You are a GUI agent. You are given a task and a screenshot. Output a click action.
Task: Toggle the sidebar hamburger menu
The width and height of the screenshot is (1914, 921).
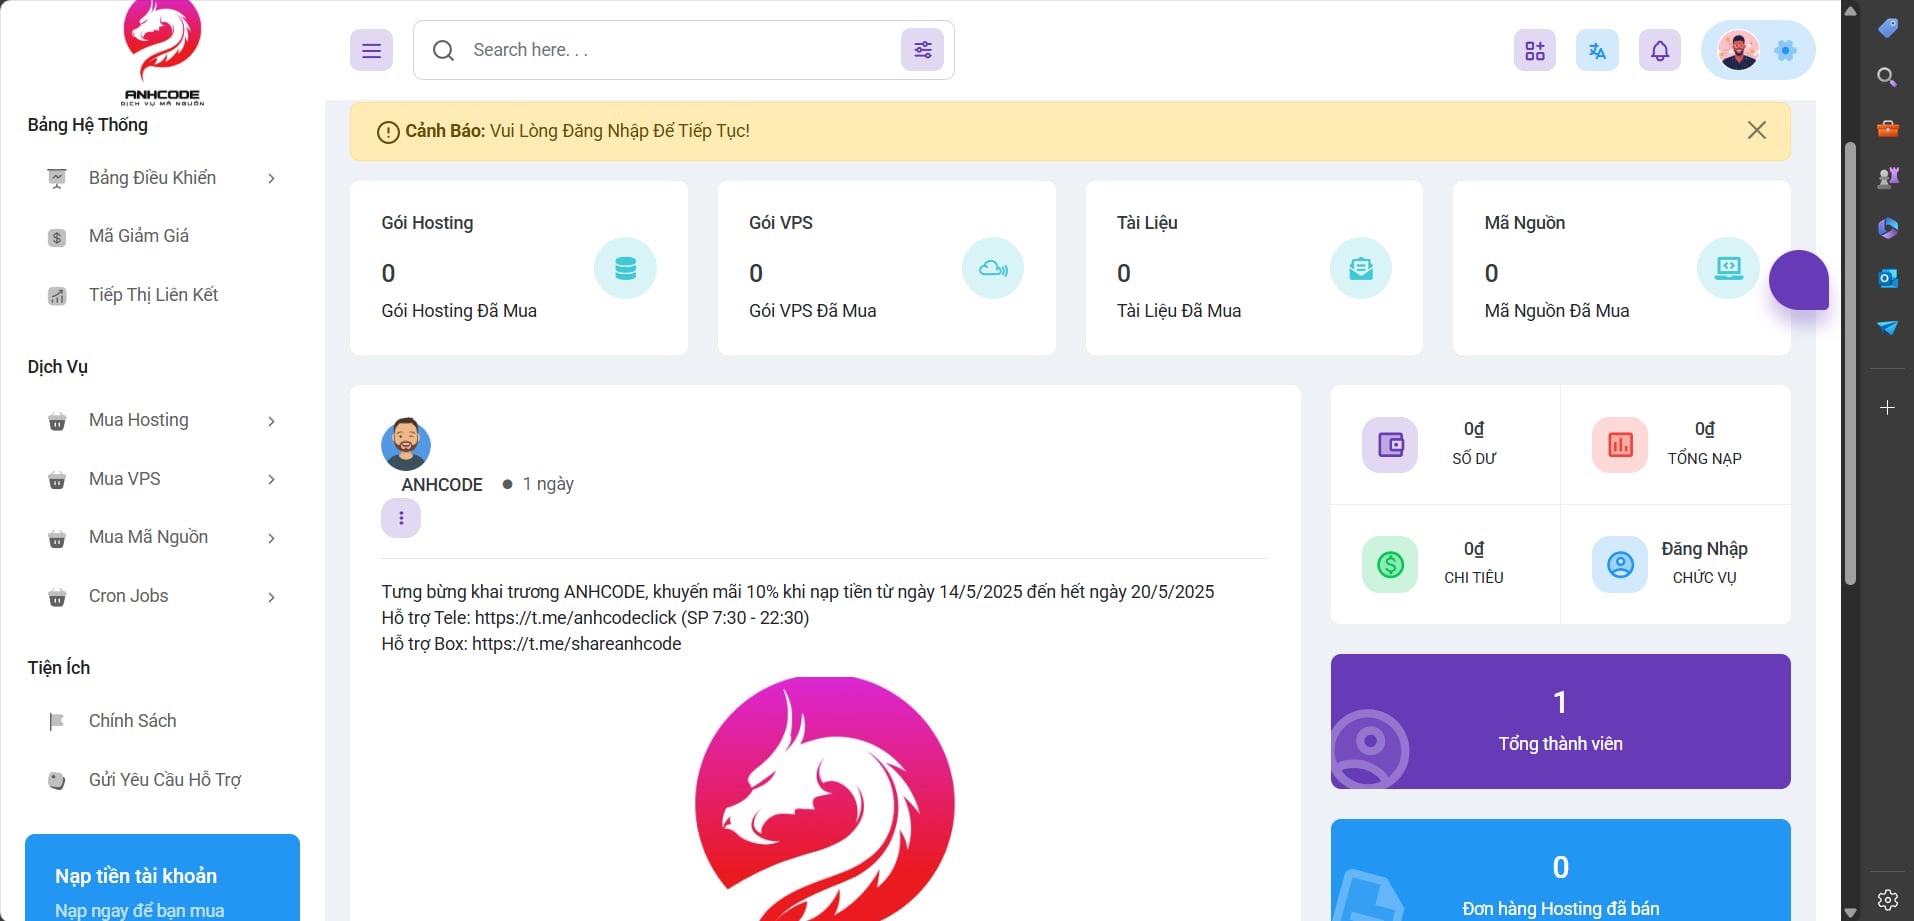tap(371, 50)
